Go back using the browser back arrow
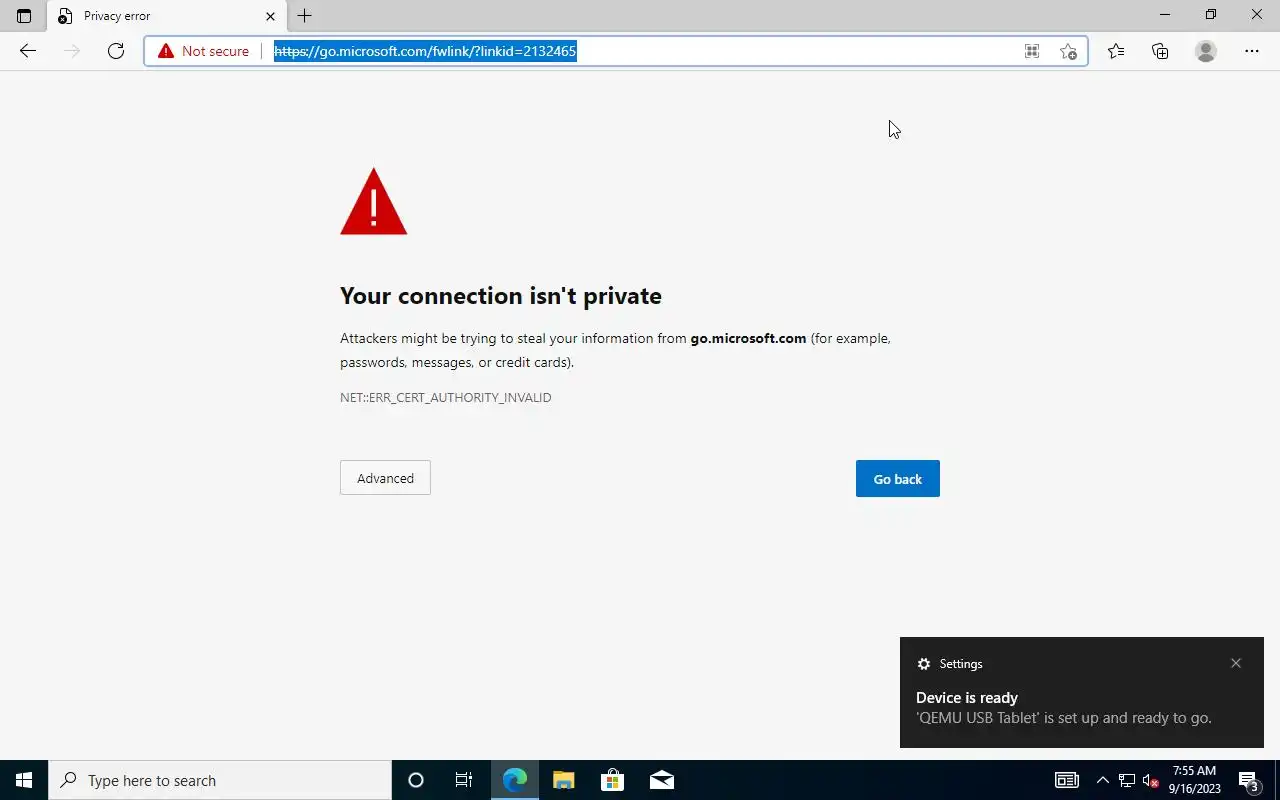The image size is (1280, 800). tap(28, 51)
